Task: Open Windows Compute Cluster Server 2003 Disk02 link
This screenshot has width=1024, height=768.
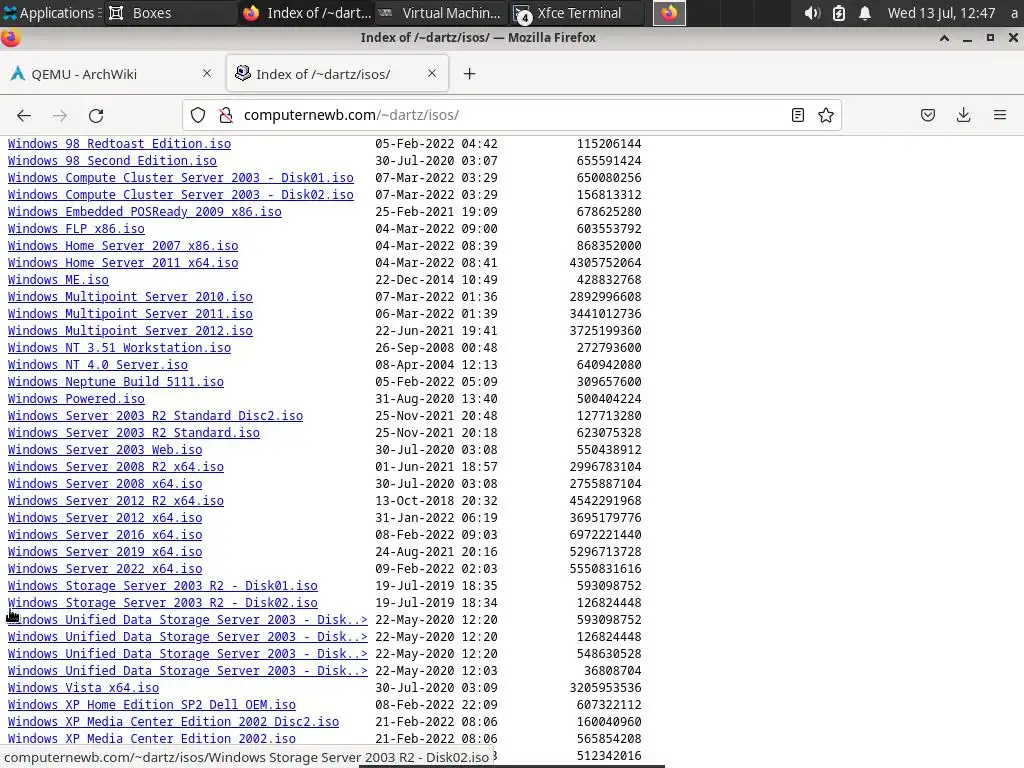Action: click(180, 195)
